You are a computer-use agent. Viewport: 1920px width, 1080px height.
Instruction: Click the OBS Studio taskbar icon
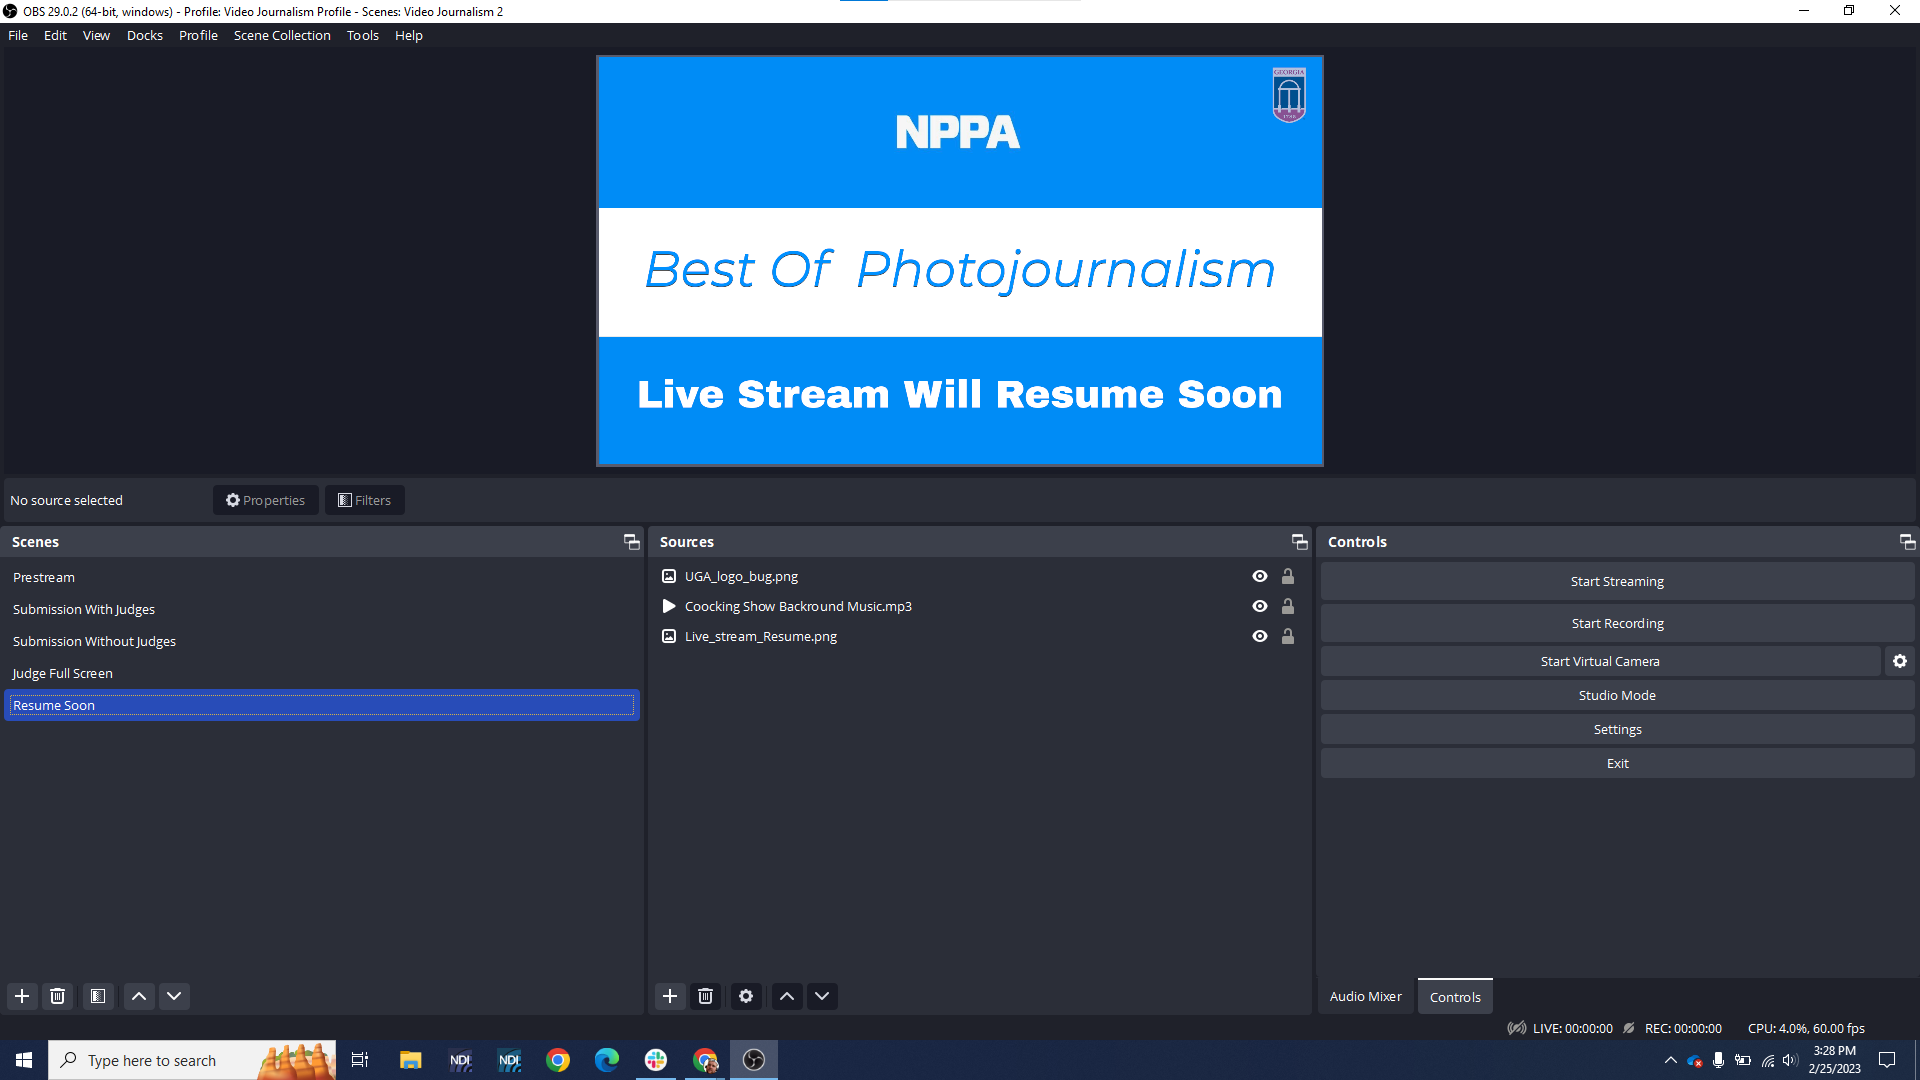coord(754,1060)
